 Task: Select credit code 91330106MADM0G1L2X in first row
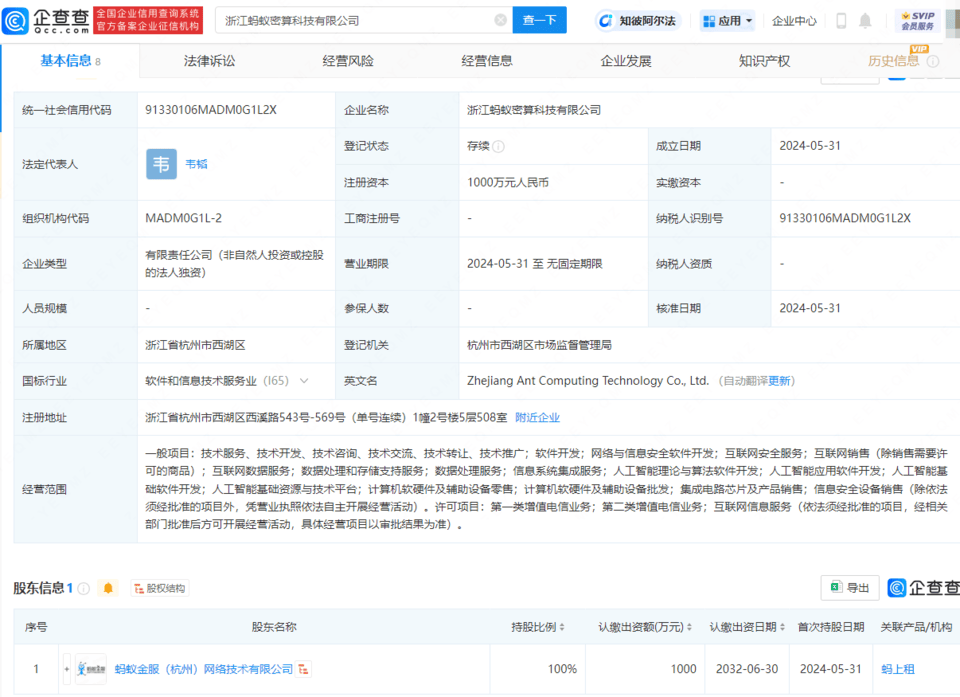(211, 110)
